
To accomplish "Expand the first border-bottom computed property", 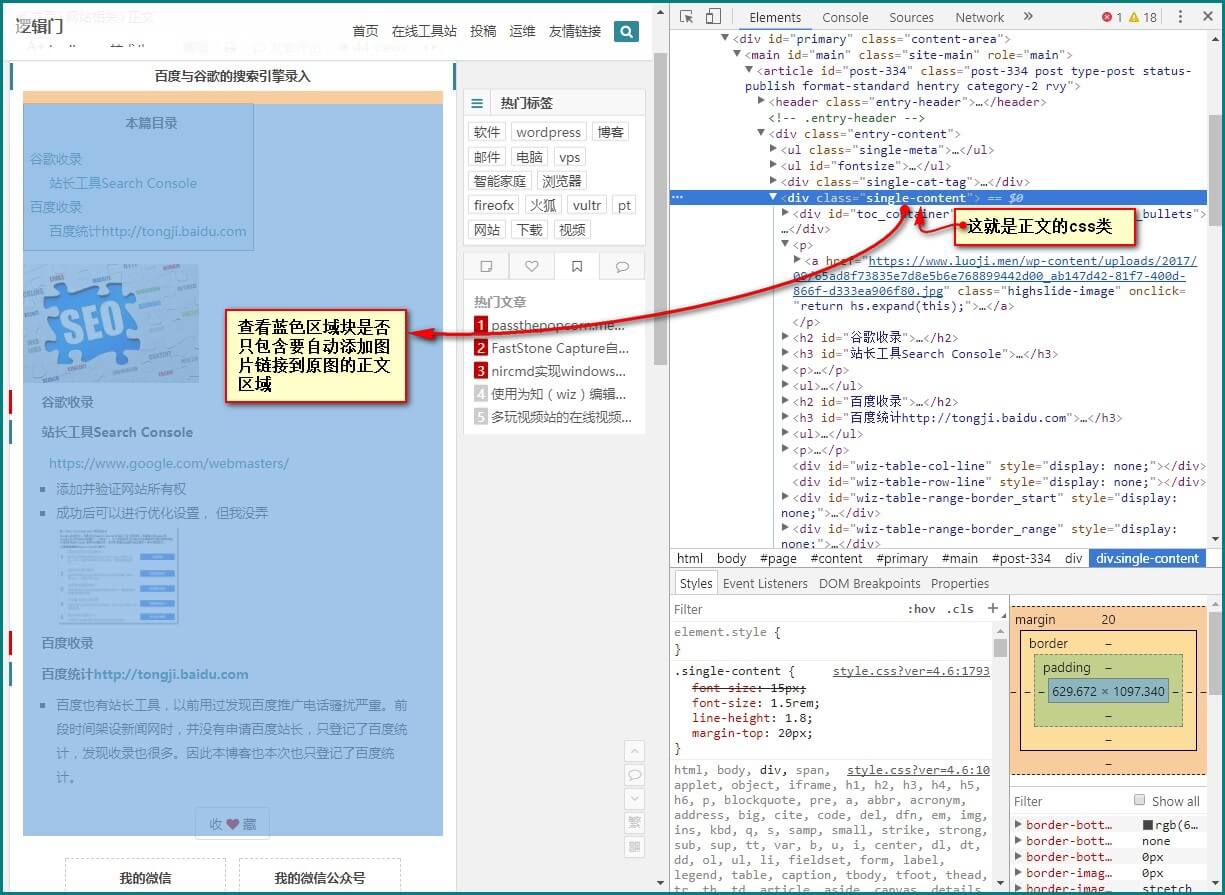I will [1019, 825].
